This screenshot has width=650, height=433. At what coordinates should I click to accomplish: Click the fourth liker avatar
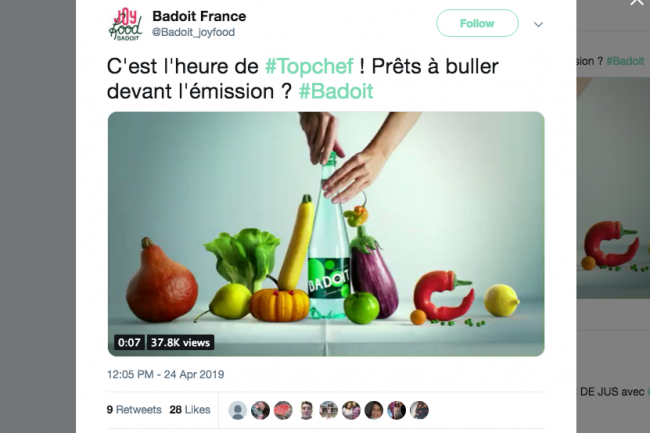tap(306, 410)
